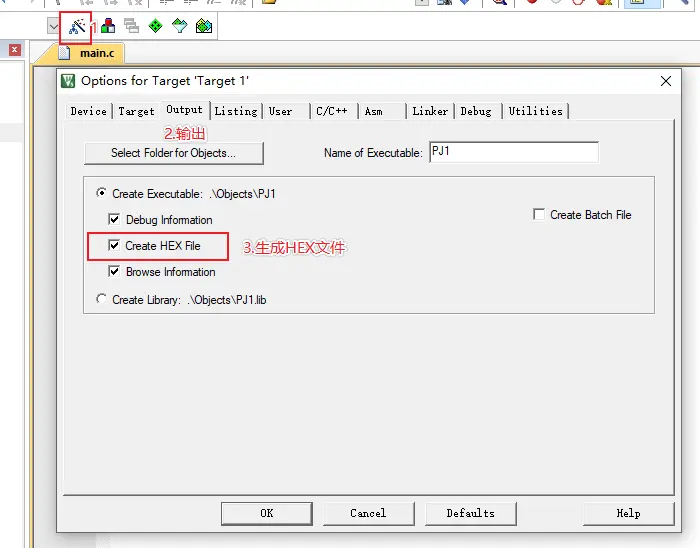Screen dimensions: 700x548
Task: Close the Options for Target dialog
Action: tap(666, 81)
